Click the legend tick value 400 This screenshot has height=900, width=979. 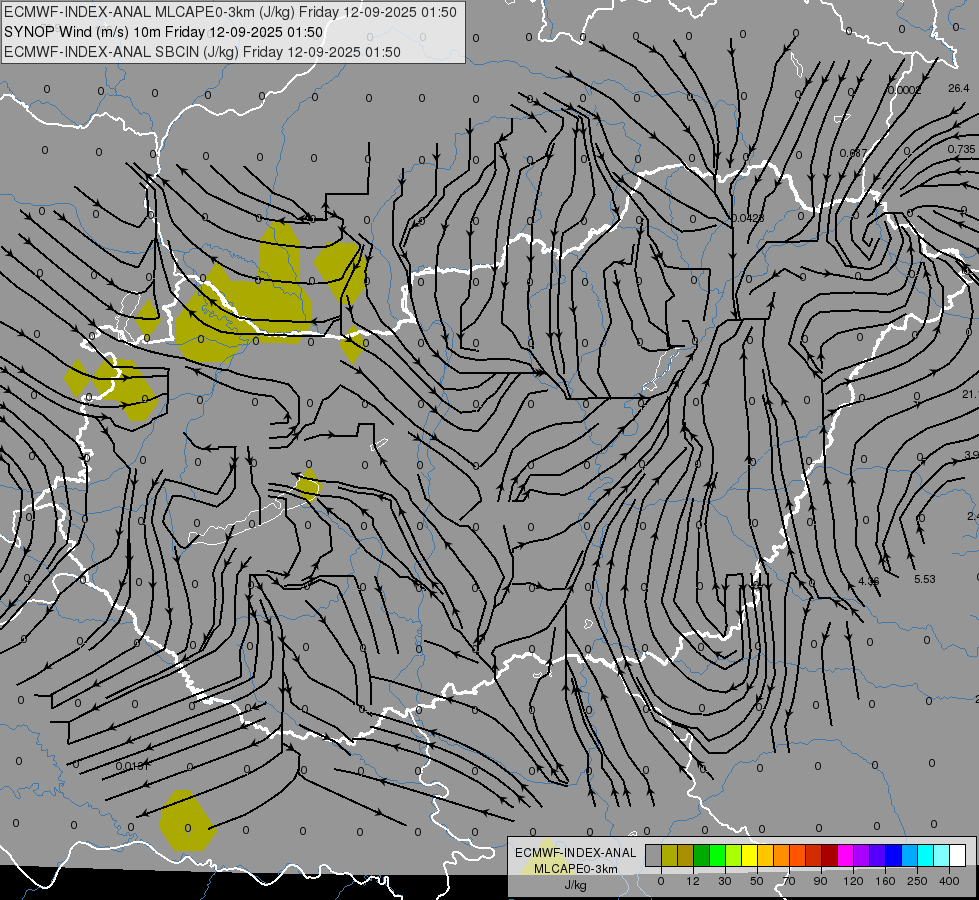pos(949,881)
